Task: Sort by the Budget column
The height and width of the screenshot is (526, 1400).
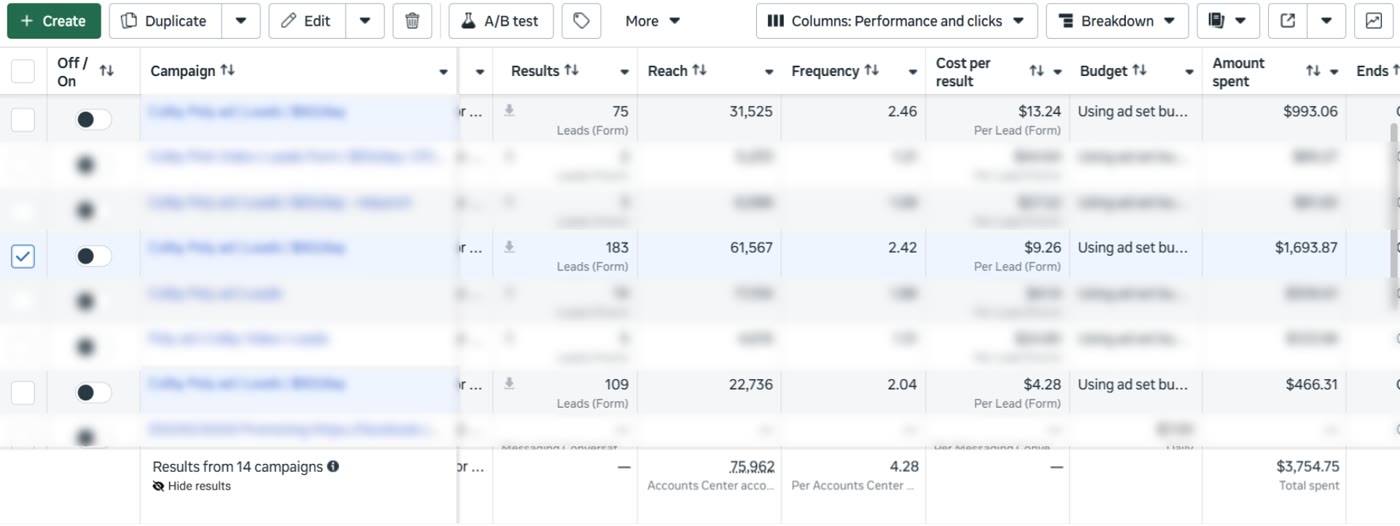Action: pyautogui.click(x=1139, y=71)
